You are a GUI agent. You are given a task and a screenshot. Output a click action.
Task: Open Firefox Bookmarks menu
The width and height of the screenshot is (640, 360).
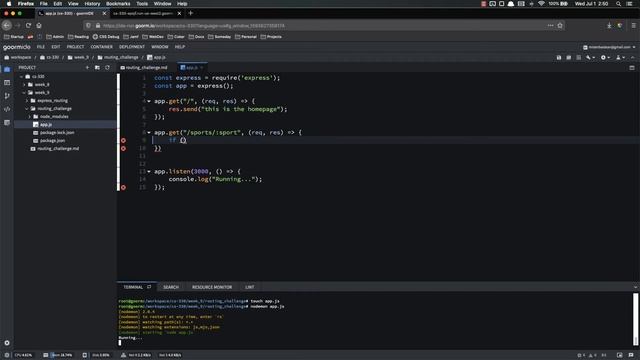click(118, 4)
